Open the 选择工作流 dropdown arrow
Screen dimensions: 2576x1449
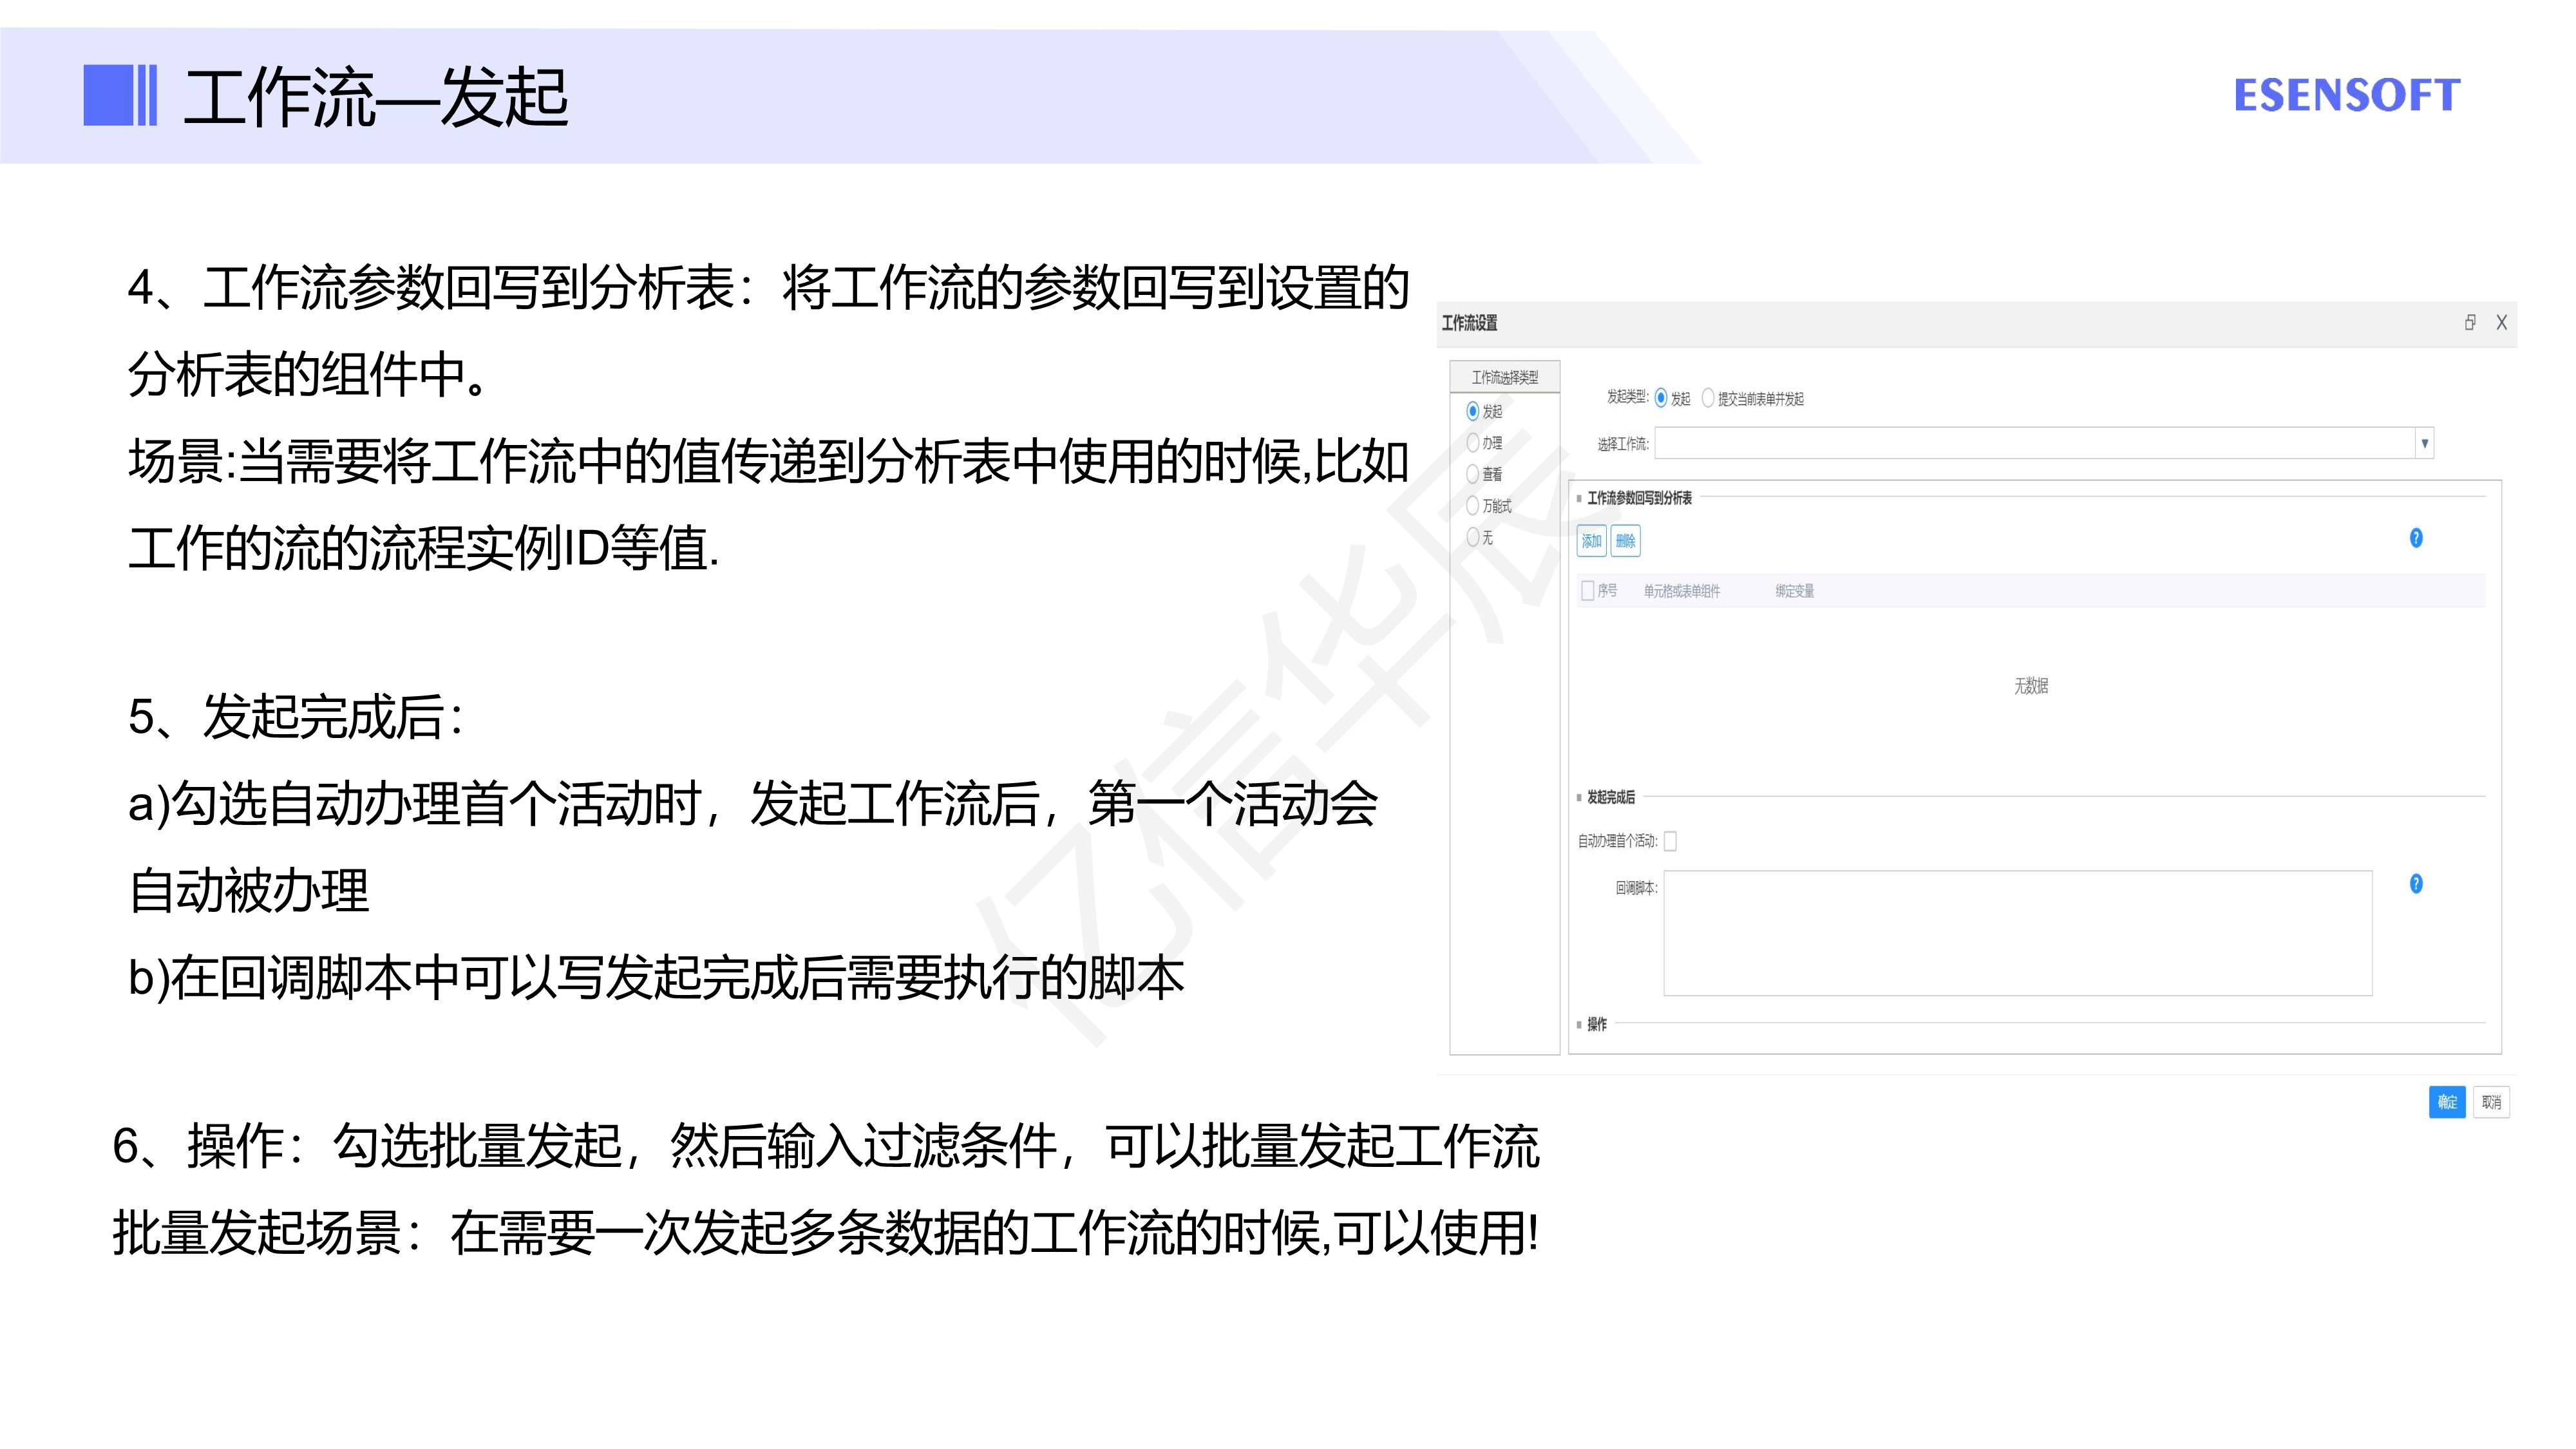point(2424,443)
